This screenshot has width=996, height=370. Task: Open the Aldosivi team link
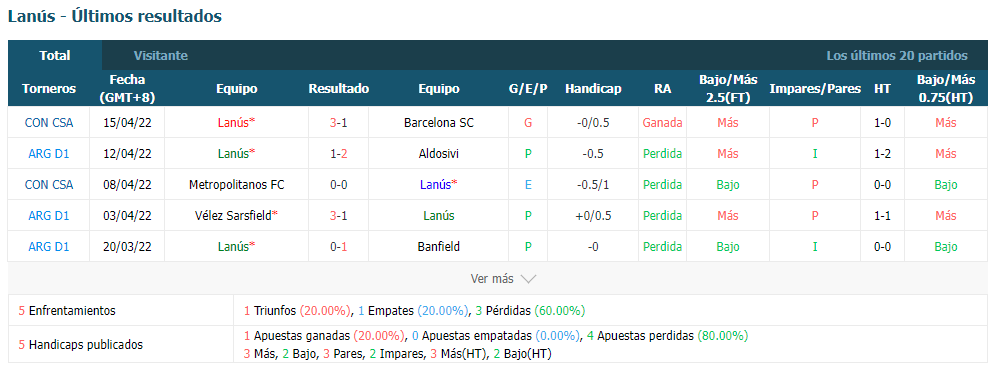click(x=439, y=153)
